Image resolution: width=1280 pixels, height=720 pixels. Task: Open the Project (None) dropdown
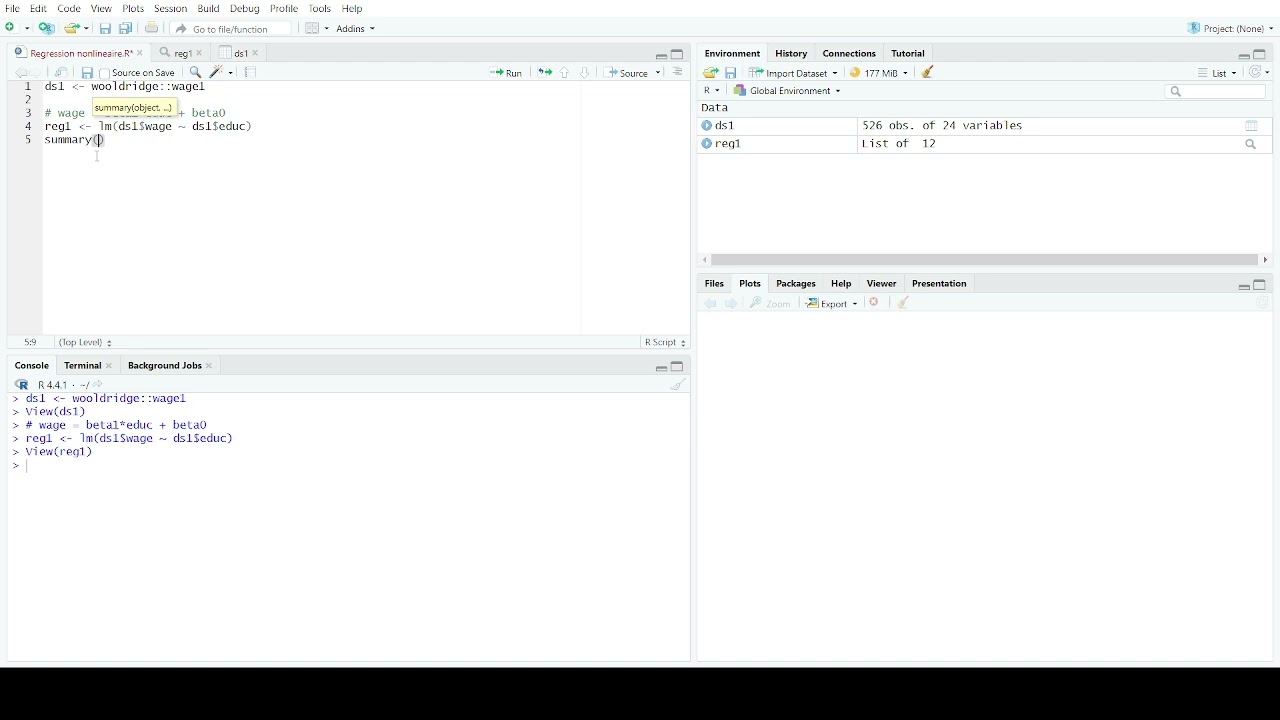(1231, 29)
